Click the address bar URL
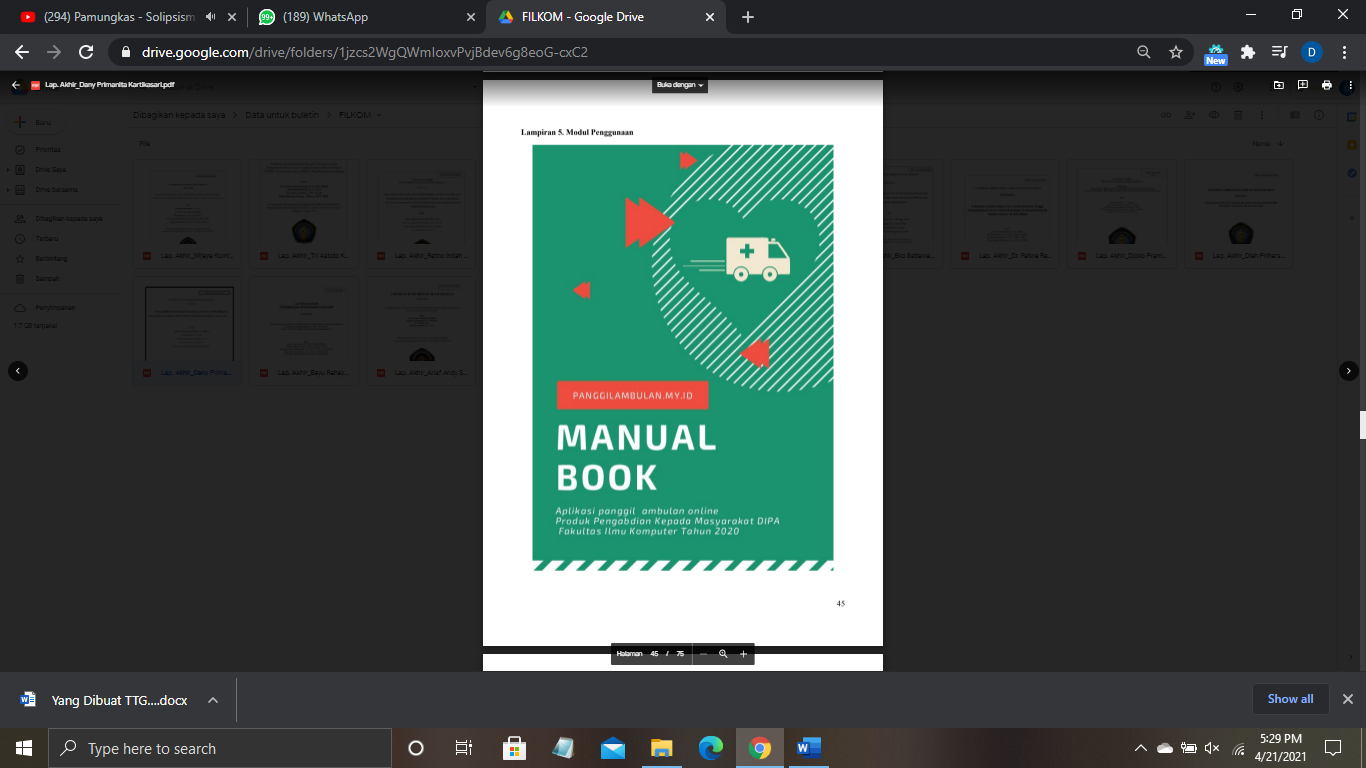1366x768 pixels. [x=364, y=52]
